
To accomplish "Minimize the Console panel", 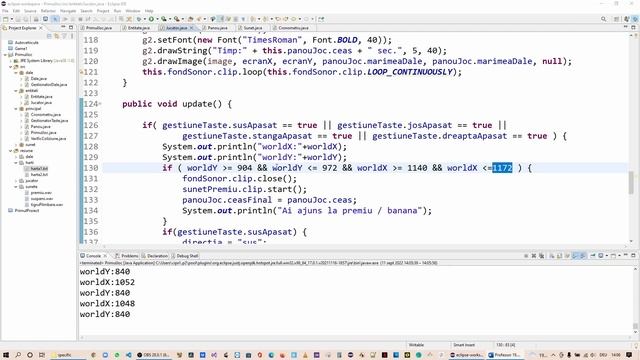I will [x=626, y=255].
